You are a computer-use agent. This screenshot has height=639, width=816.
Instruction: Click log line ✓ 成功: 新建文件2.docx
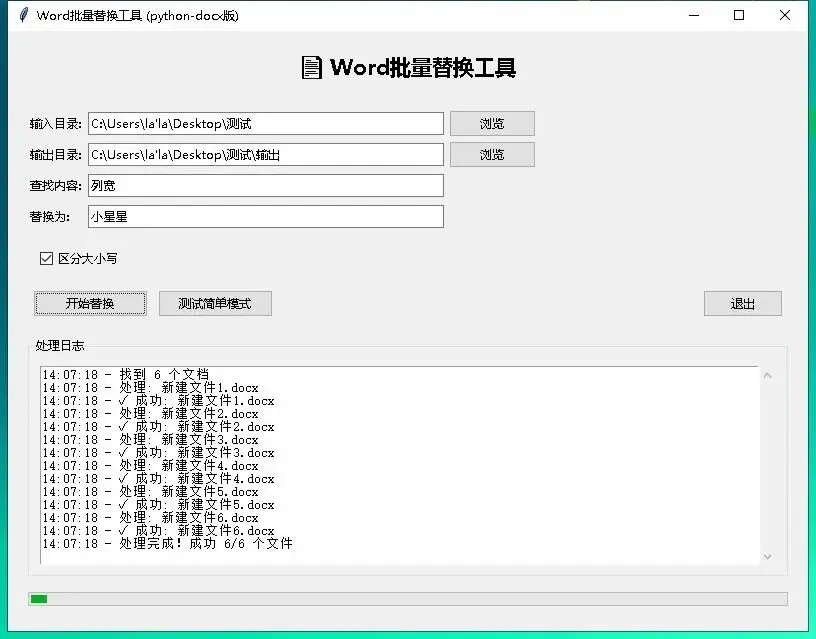tap(158, 427)
